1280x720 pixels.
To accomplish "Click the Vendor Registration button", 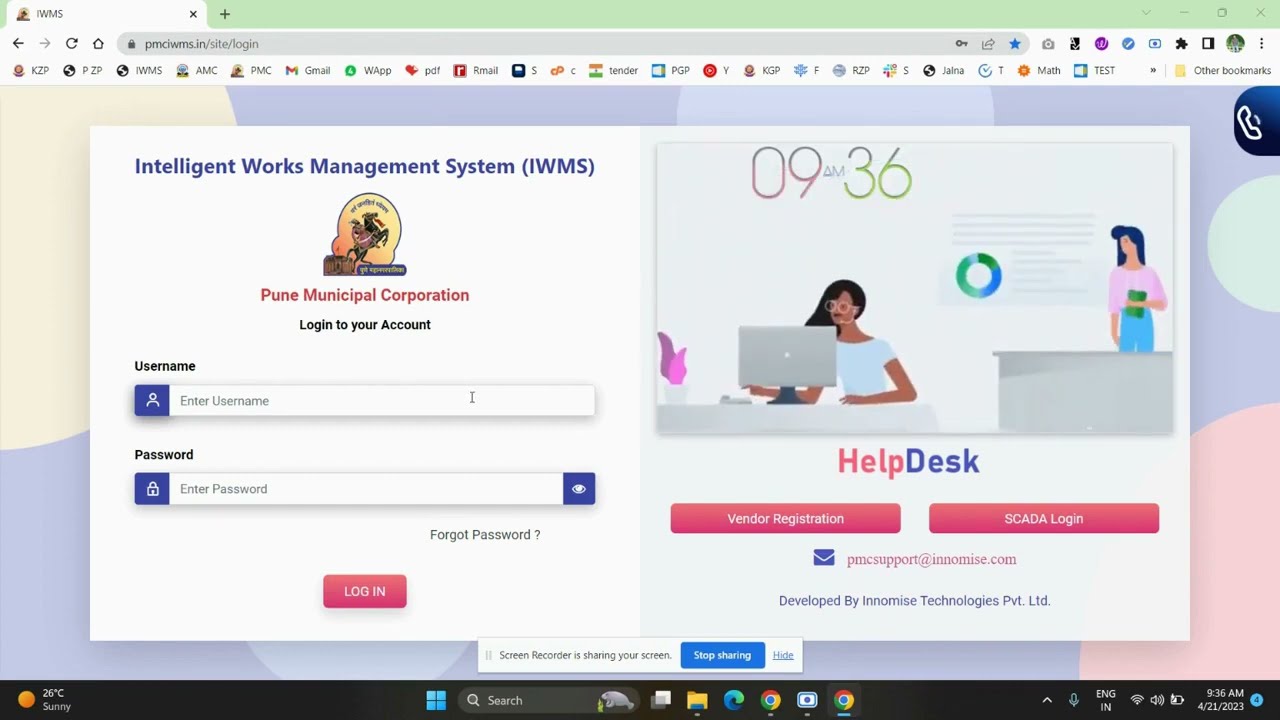I will 786,518.
